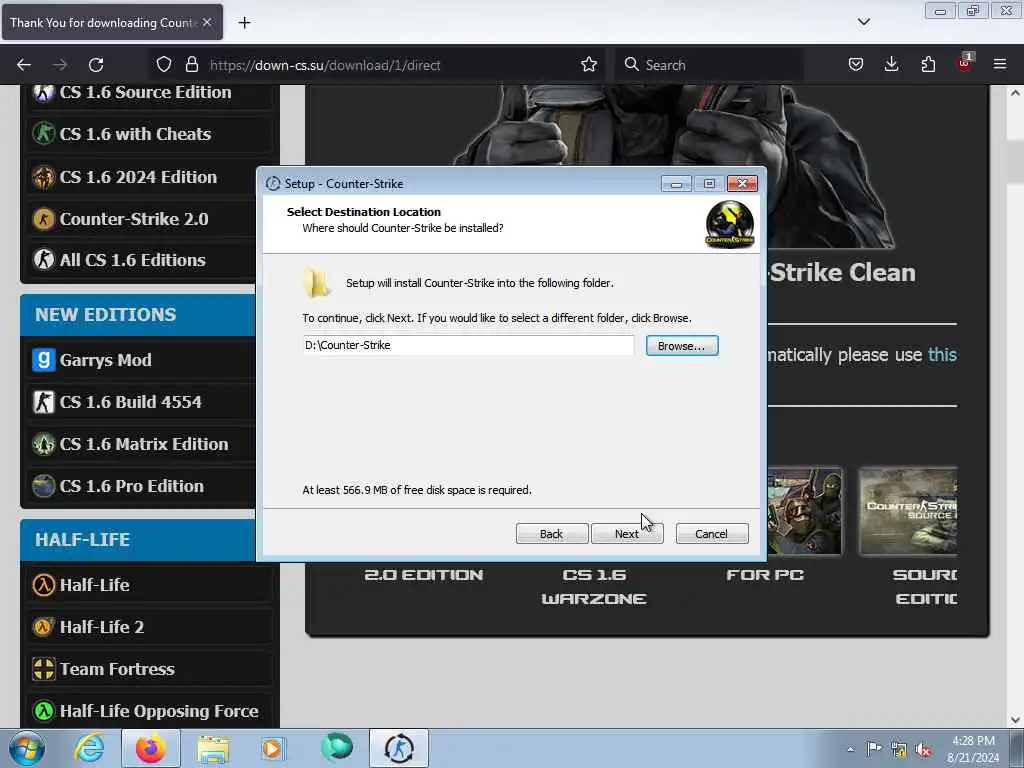Click Next in the Counter-Strike setup dialog

(626, 534)
